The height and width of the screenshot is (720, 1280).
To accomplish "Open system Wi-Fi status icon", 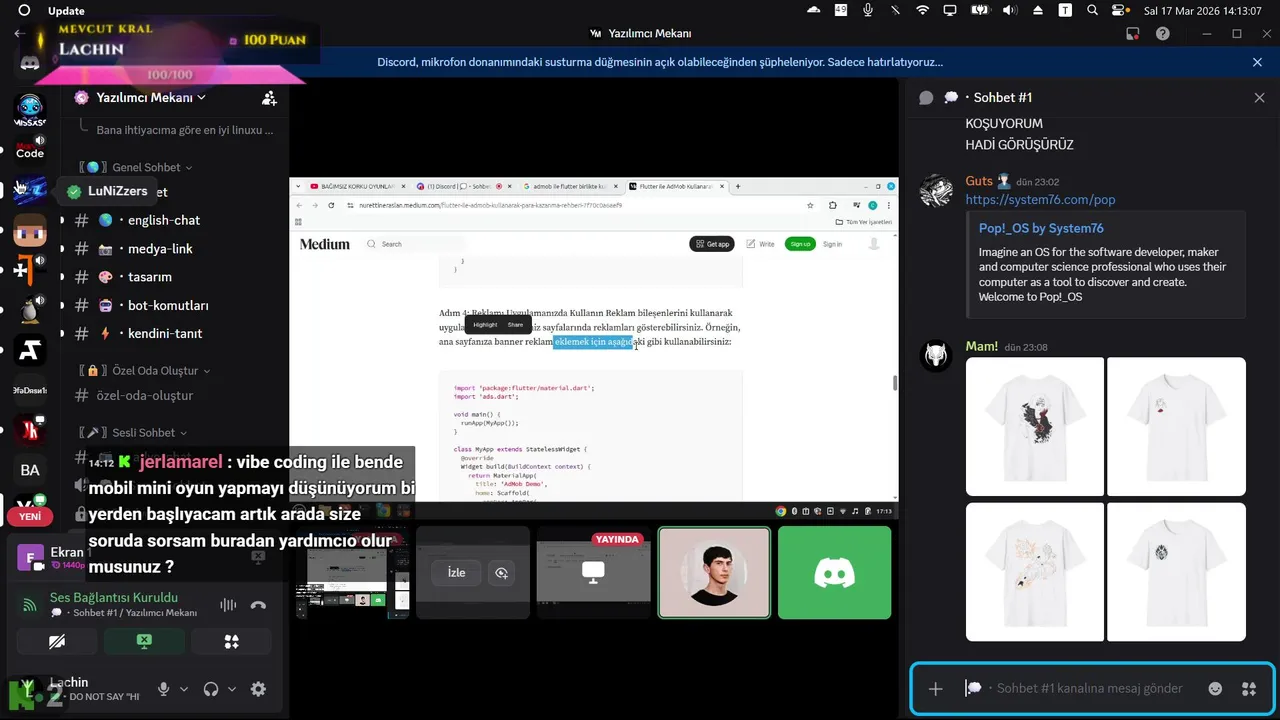I will tap(922, 10).
